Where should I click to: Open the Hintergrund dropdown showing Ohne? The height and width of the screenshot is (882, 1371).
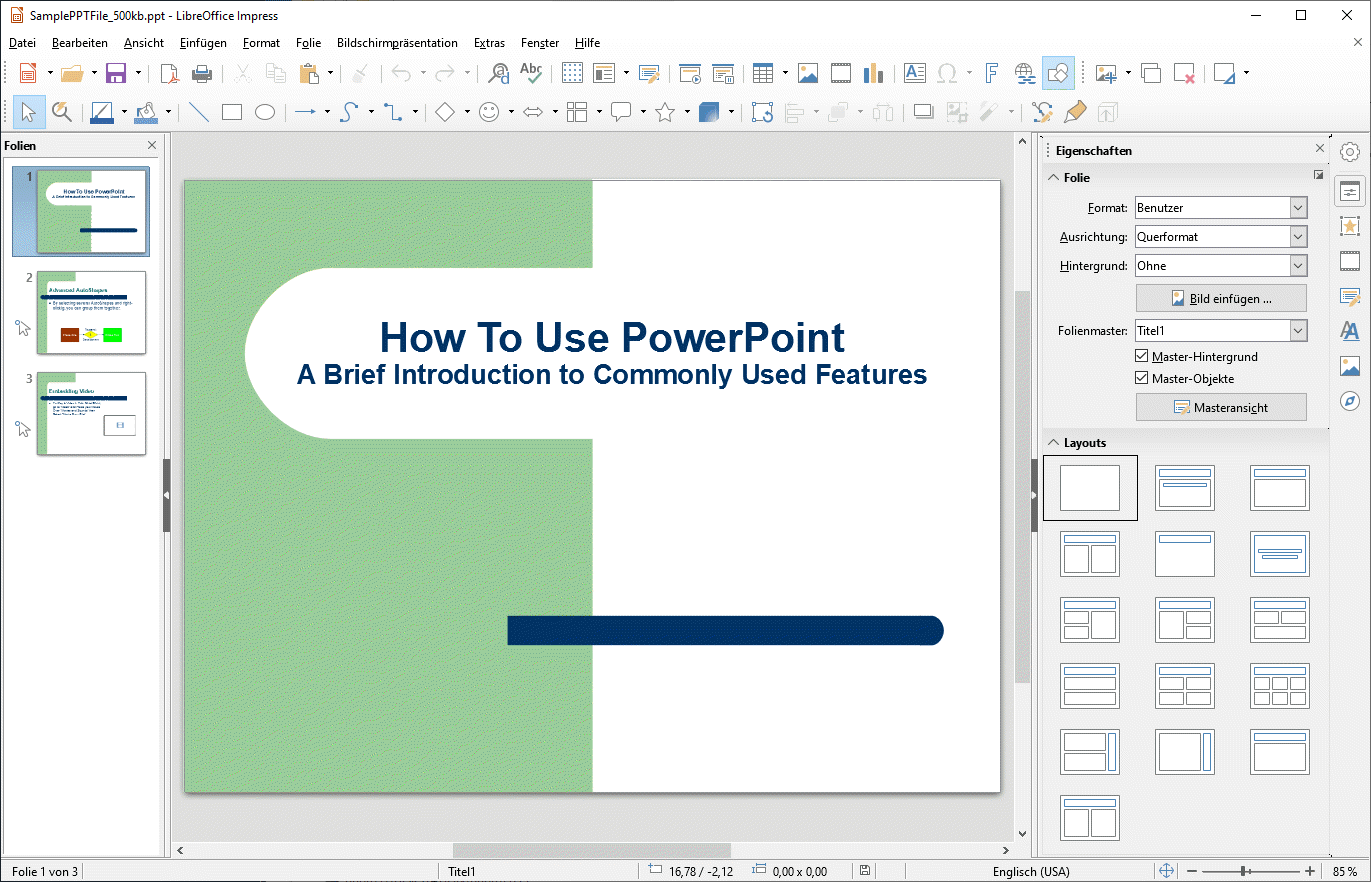(x=1221, y=266)
